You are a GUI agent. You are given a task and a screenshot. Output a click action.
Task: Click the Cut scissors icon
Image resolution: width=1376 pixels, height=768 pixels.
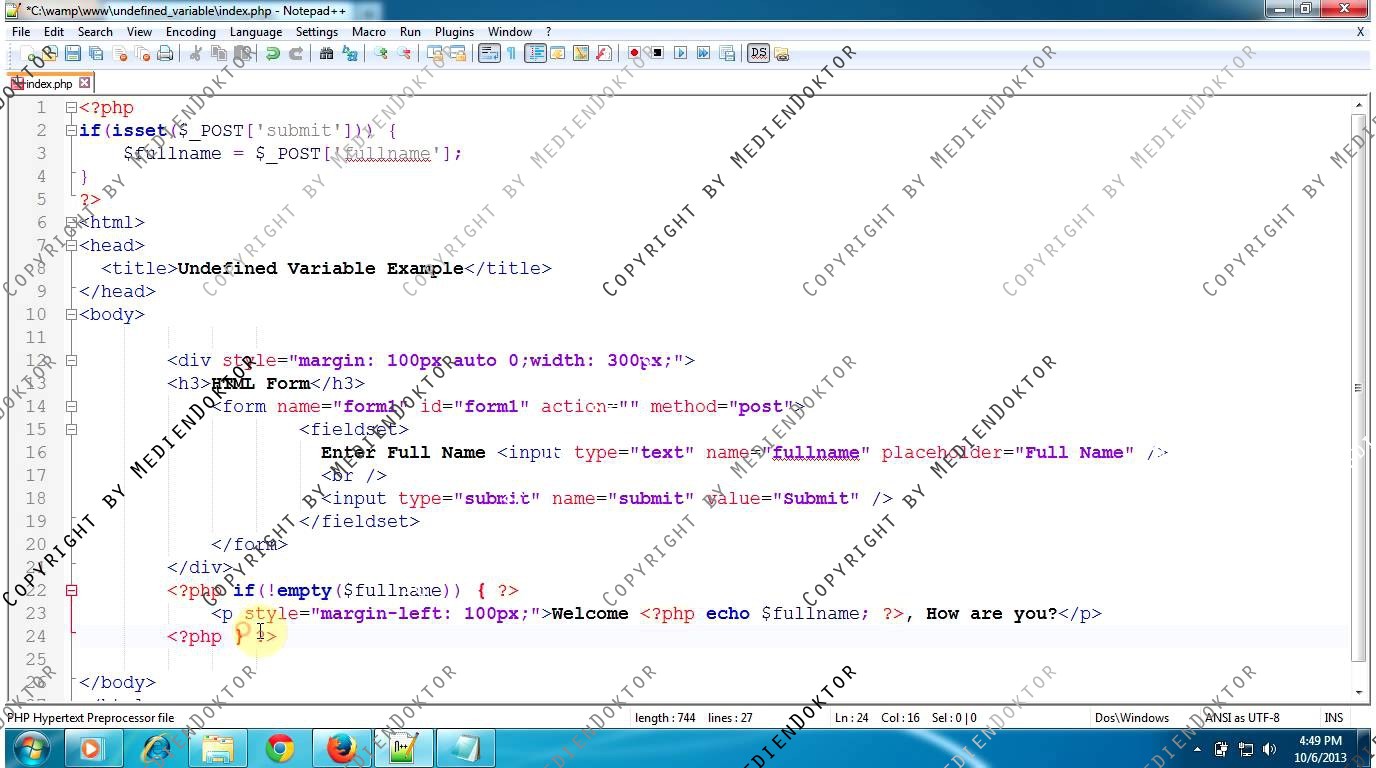pyautogui.click(x=196, y=54)
